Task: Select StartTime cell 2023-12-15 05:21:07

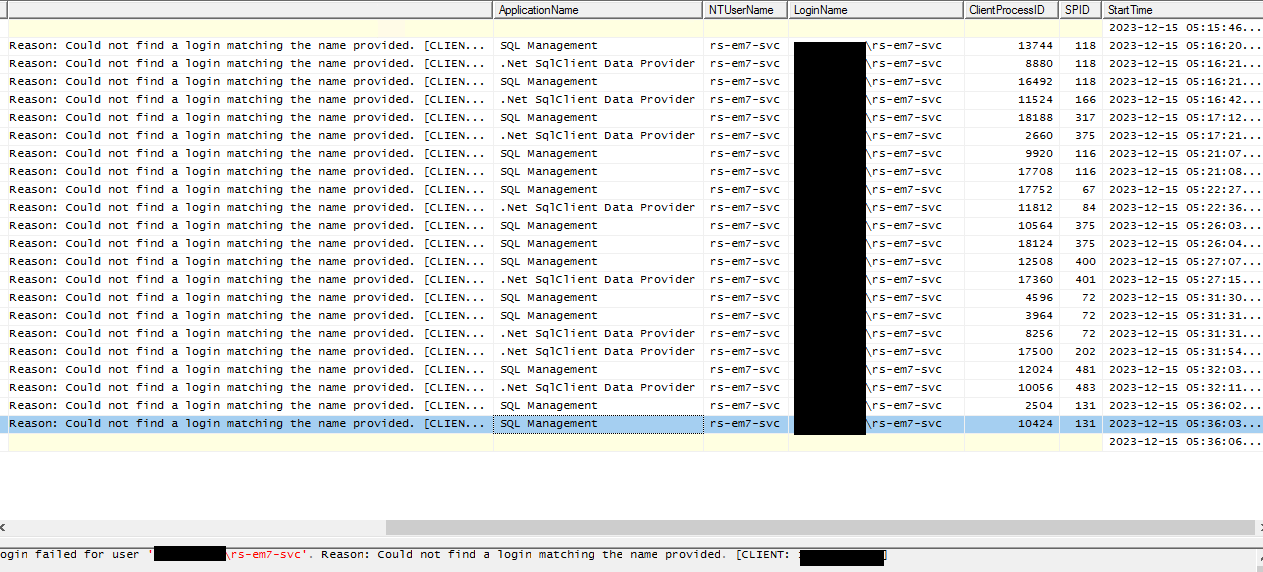Action: tap(1182, 153)
